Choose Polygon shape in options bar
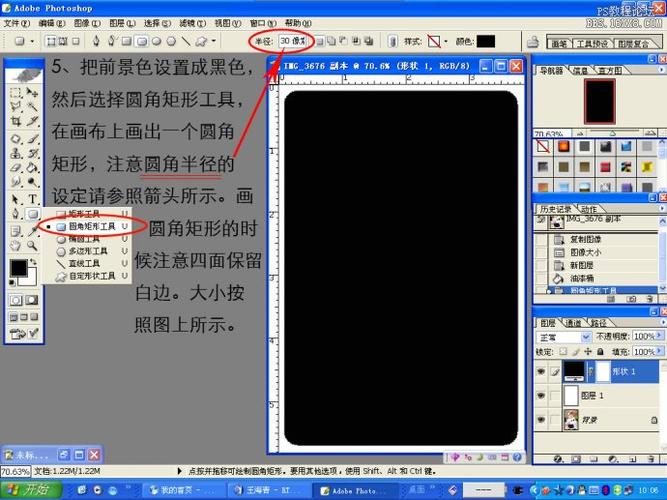Image resolution: width=667 pixels, height=500 pixels. point(171,41)
